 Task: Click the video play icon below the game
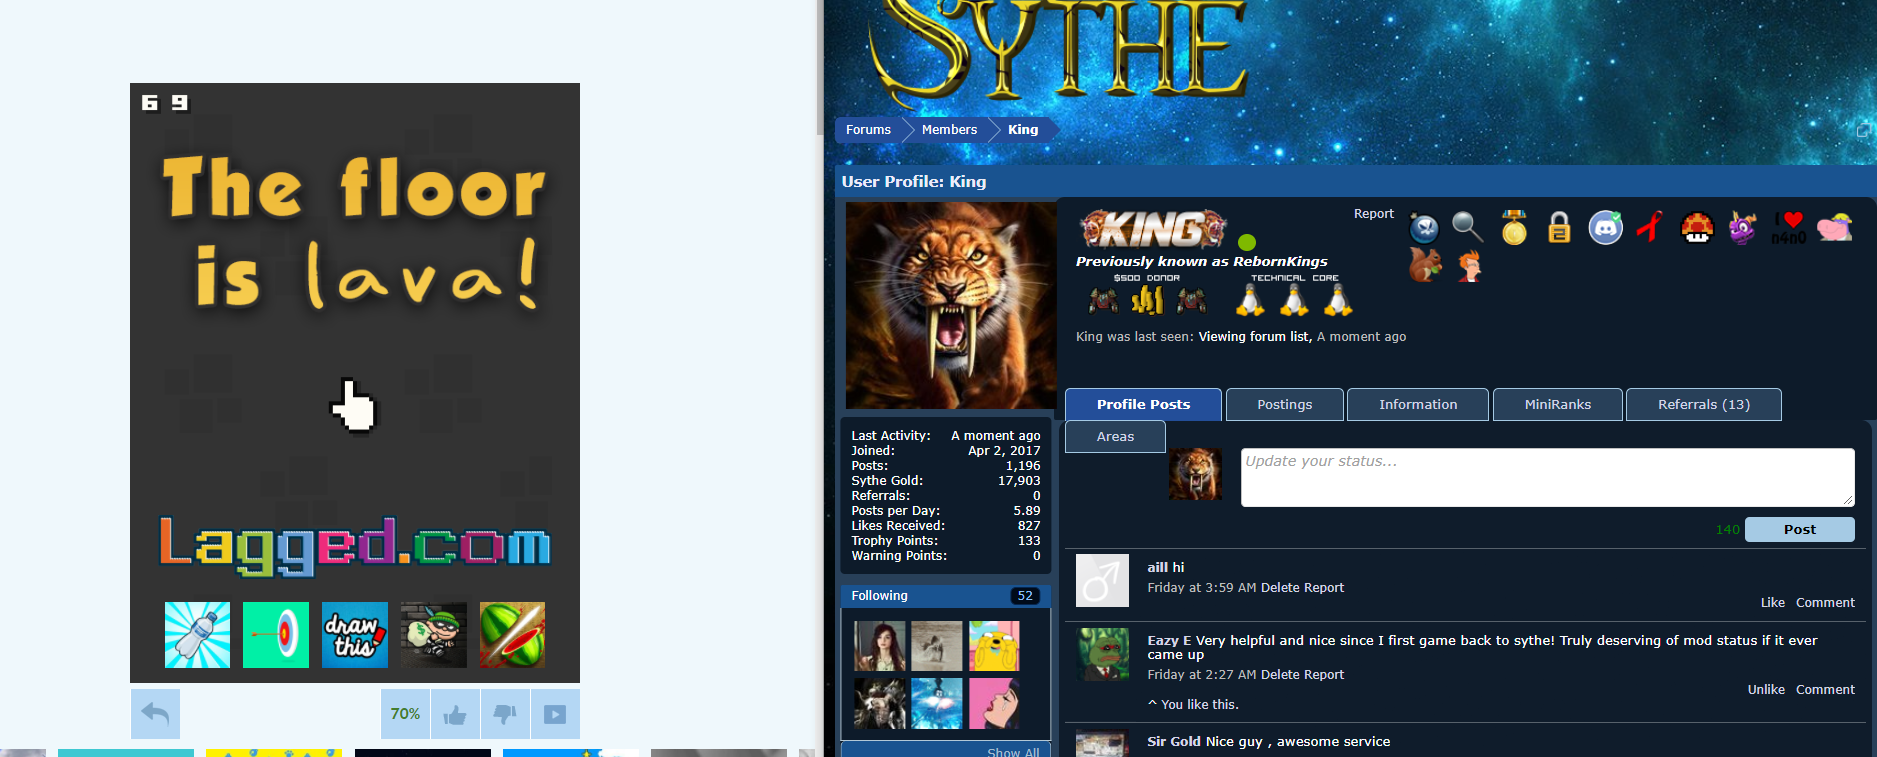click(x=555, y=714)
